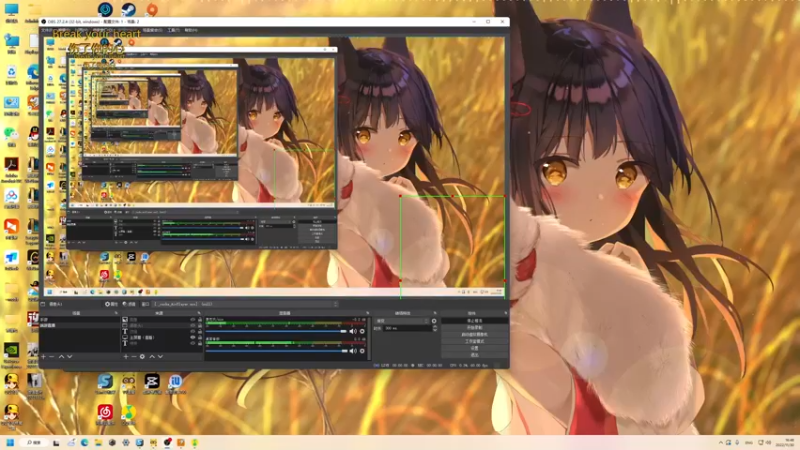Click the taskbar search box

[x=34, y=442]
